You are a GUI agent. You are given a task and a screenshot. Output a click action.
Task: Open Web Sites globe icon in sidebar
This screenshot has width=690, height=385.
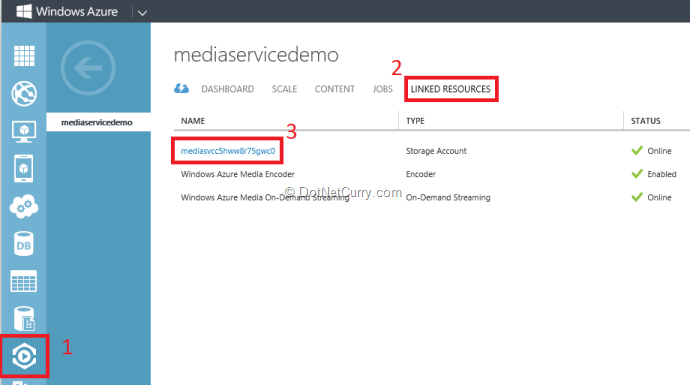[x=24, y=93]
